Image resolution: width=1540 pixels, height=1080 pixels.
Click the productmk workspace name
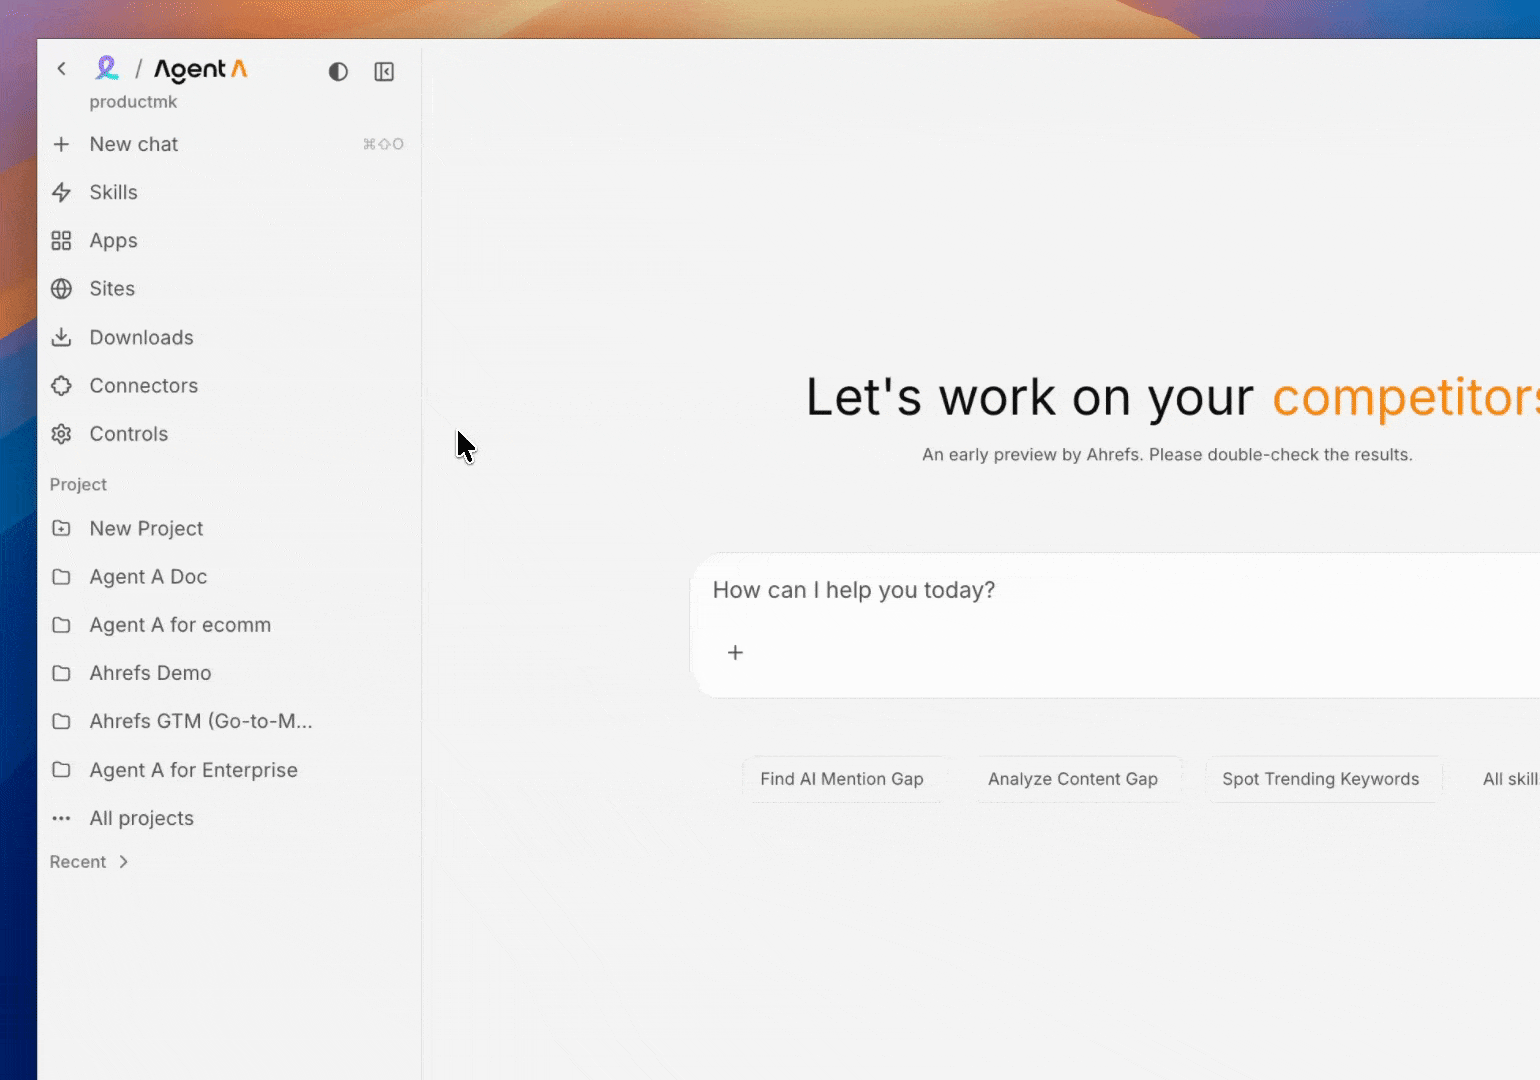133,102
